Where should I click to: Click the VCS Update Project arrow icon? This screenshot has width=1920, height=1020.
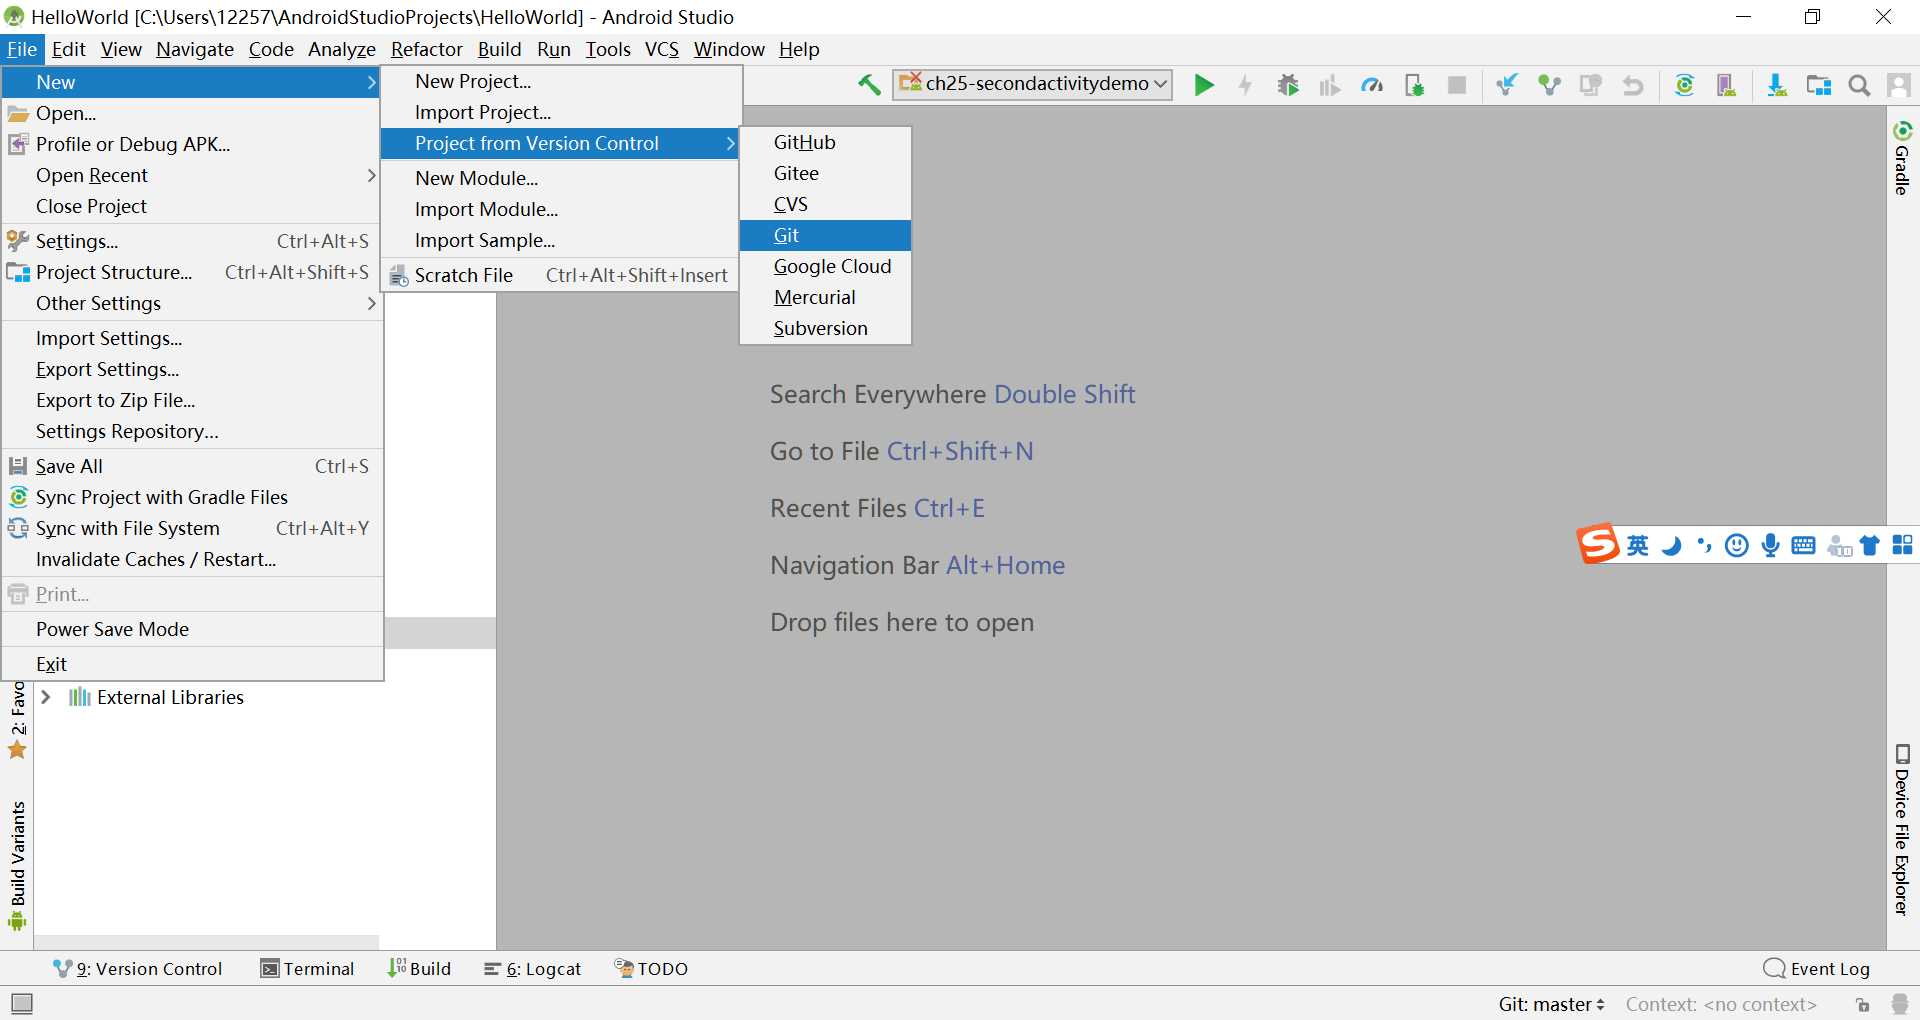1506,85
